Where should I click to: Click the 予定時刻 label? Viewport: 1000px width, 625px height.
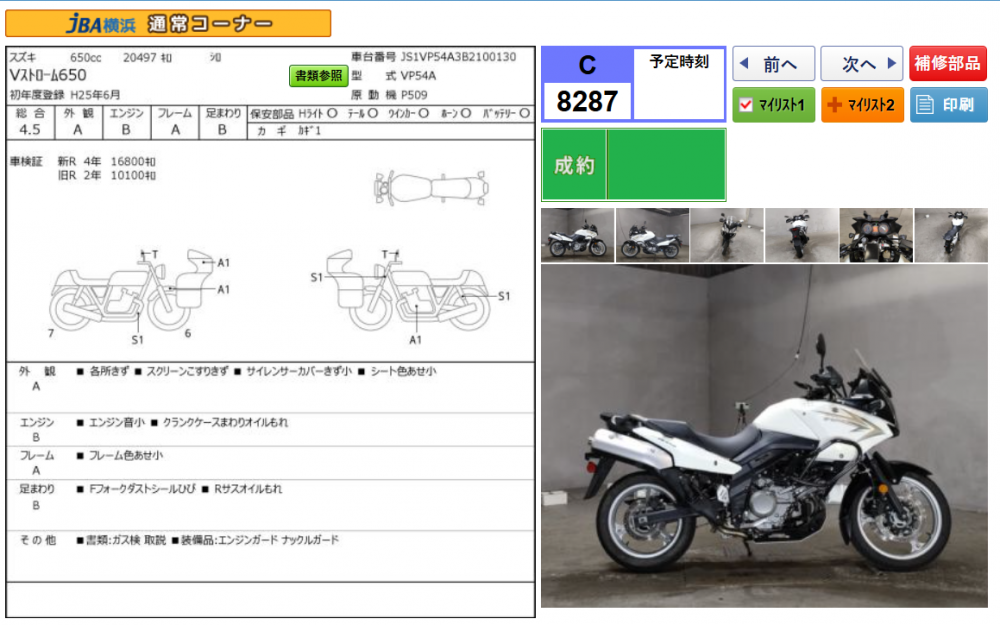coord(679,62)
